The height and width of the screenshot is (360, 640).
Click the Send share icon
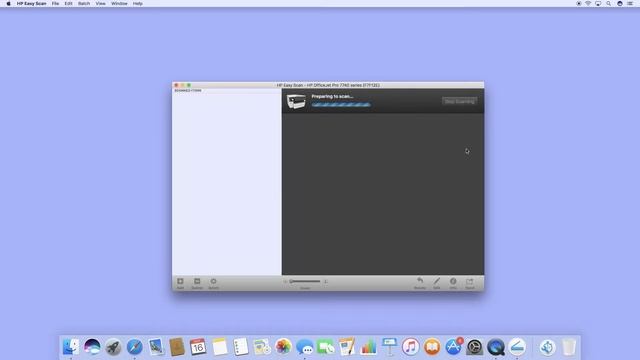pyautogui.click(x=470, y=281)
